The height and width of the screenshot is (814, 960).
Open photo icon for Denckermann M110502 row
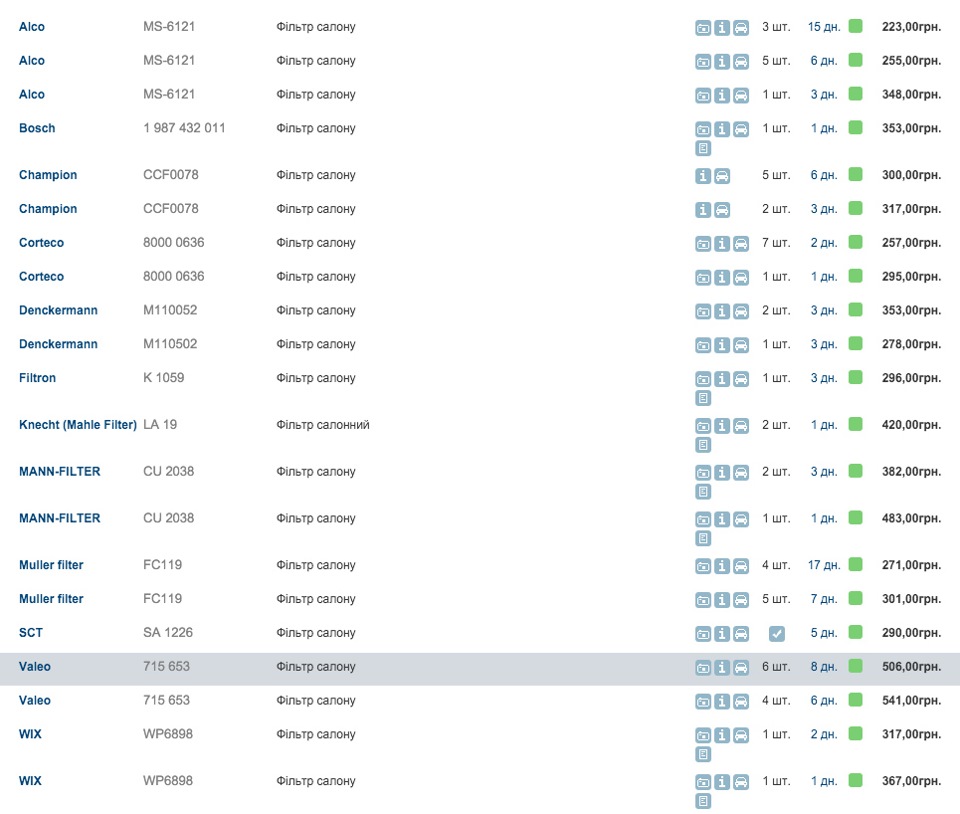coord(703,345)
